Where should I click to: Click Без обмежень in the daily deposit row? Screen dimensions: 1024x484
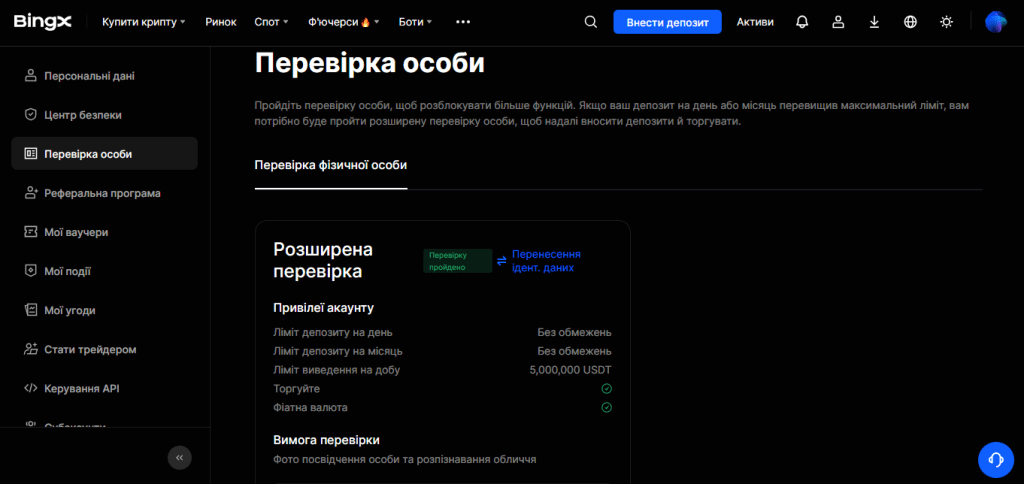tap(575, 332)
